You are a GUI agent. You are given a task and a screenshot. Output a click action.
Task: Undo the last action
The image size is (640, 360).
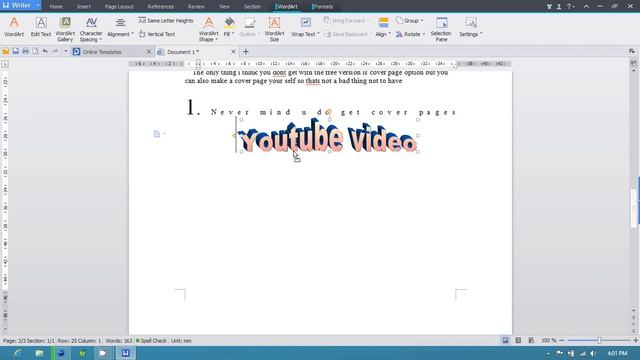point(45,51)
